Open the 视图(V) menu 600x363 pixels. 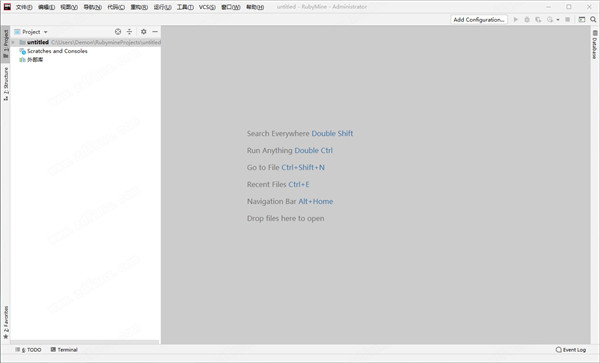tap(69, 7)
